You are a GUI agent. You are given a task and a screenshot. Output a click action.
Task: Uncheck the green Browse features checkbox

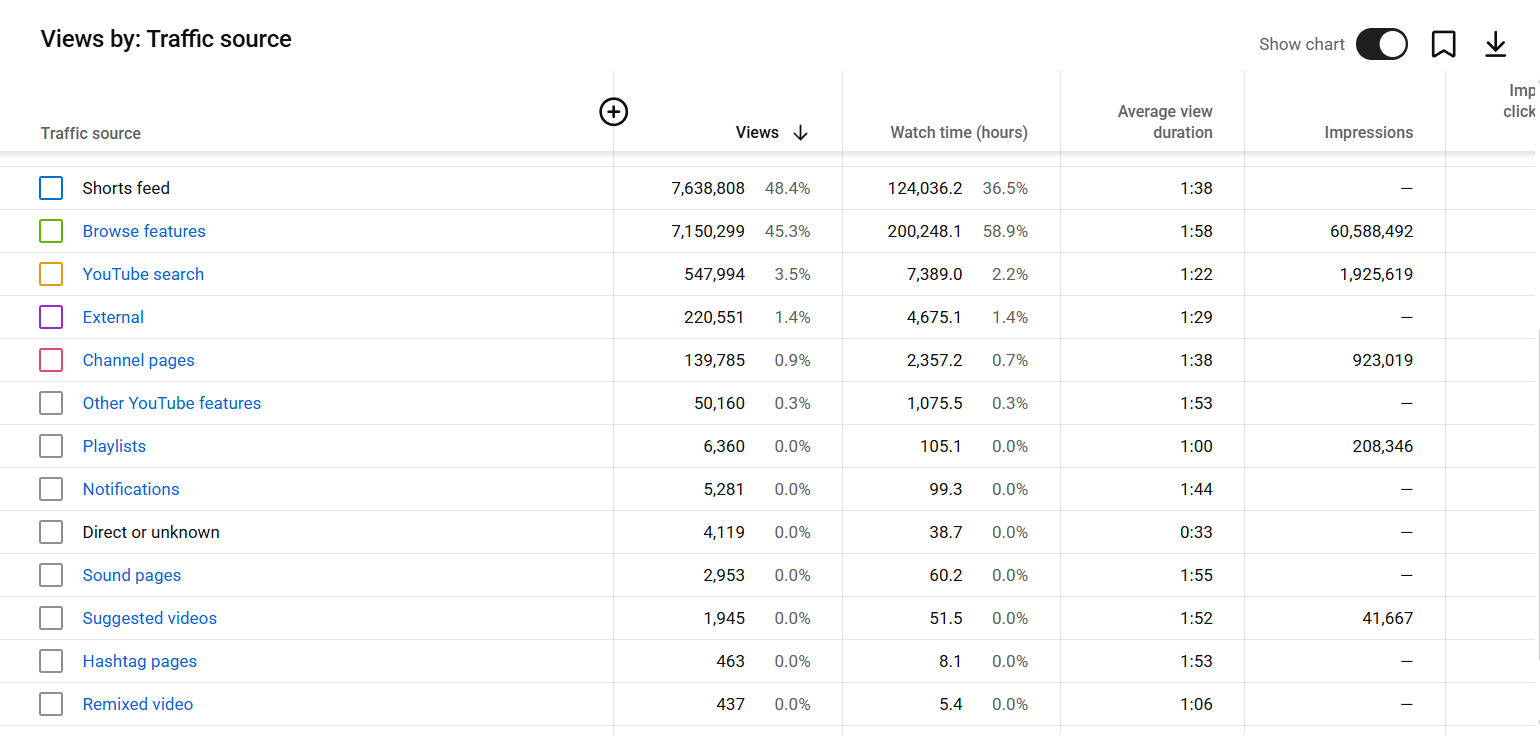pyautogui.click(x=51, y=231)
